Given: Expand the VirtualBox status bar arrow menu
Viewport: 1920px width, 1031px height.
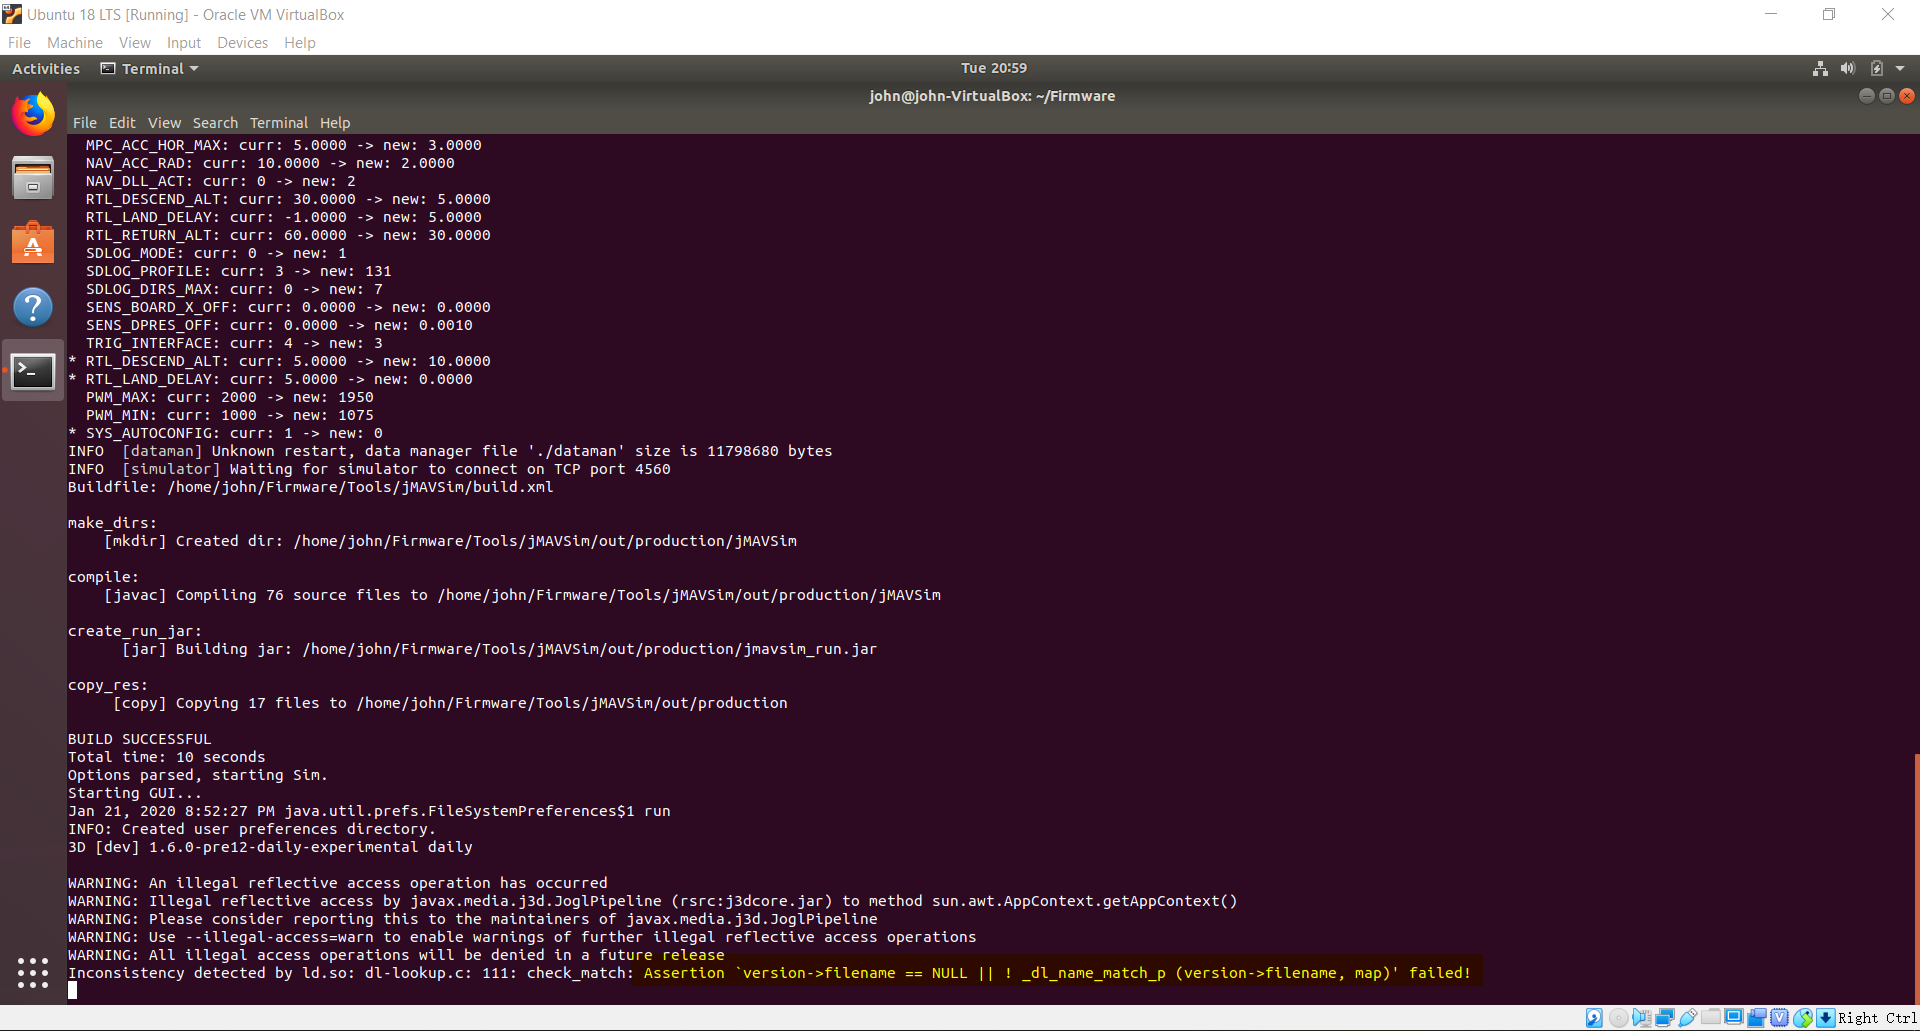Looking at the screenshot, I should tap(1824, 1017).
